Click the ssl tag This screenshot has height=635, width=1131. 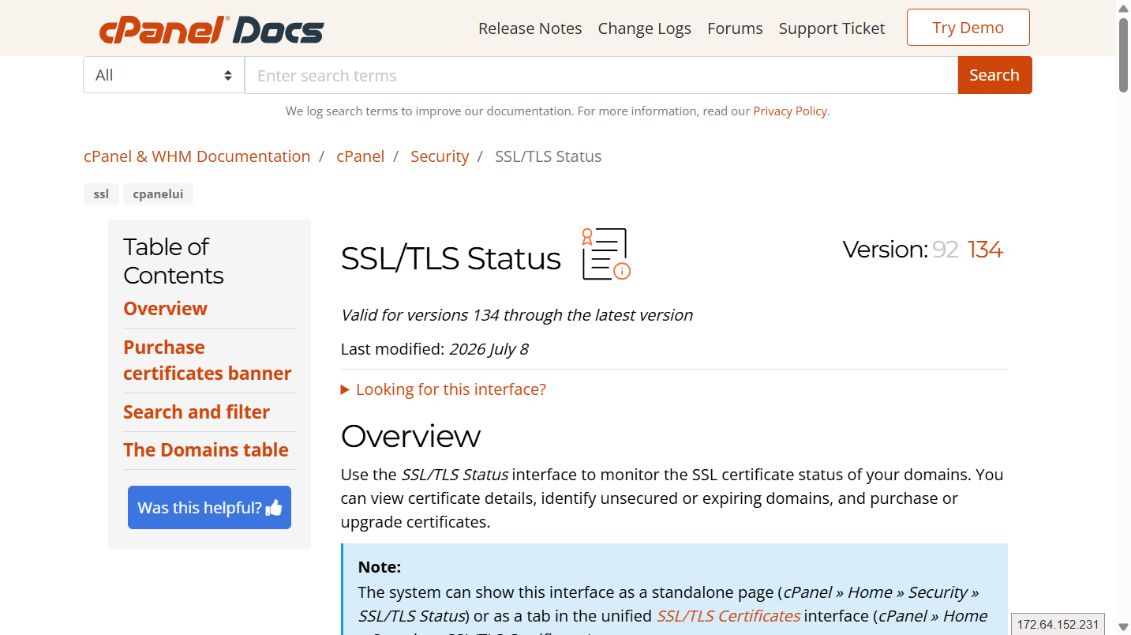101,194
